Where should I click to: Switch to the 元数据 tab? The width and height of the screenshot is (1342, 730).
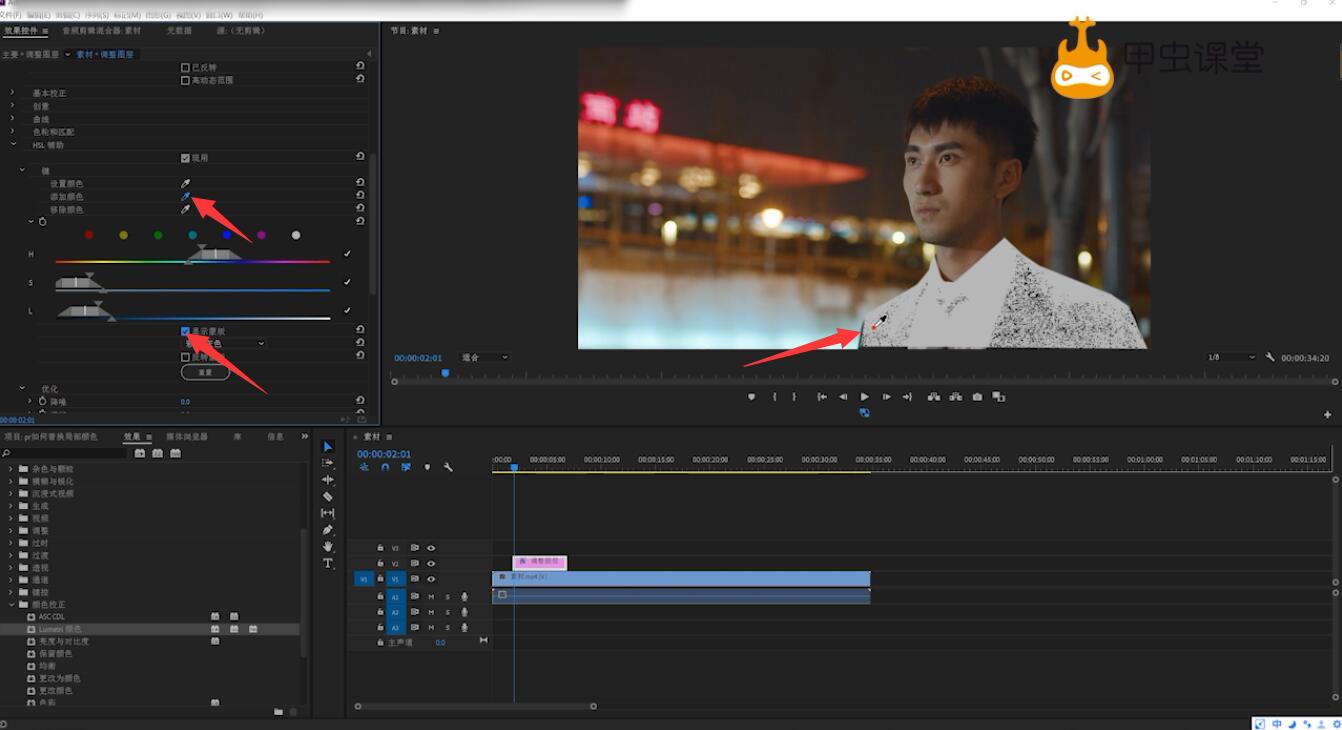coord(179,31)
